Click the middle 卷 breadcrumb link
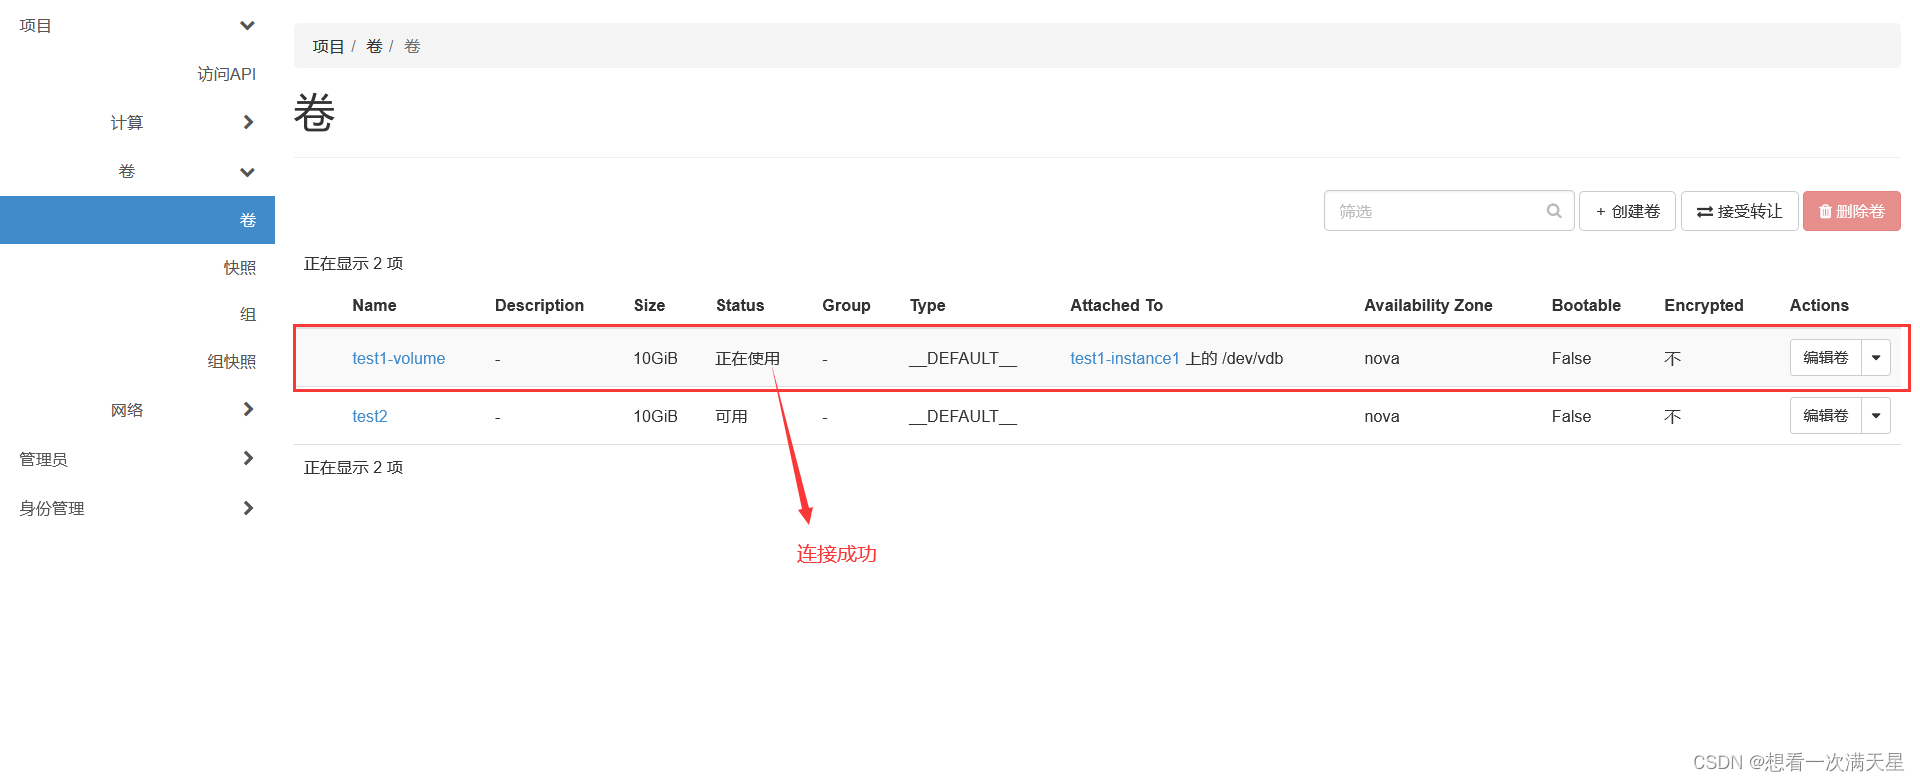Screen dimensions: 1920x781 tap(374, 46)
